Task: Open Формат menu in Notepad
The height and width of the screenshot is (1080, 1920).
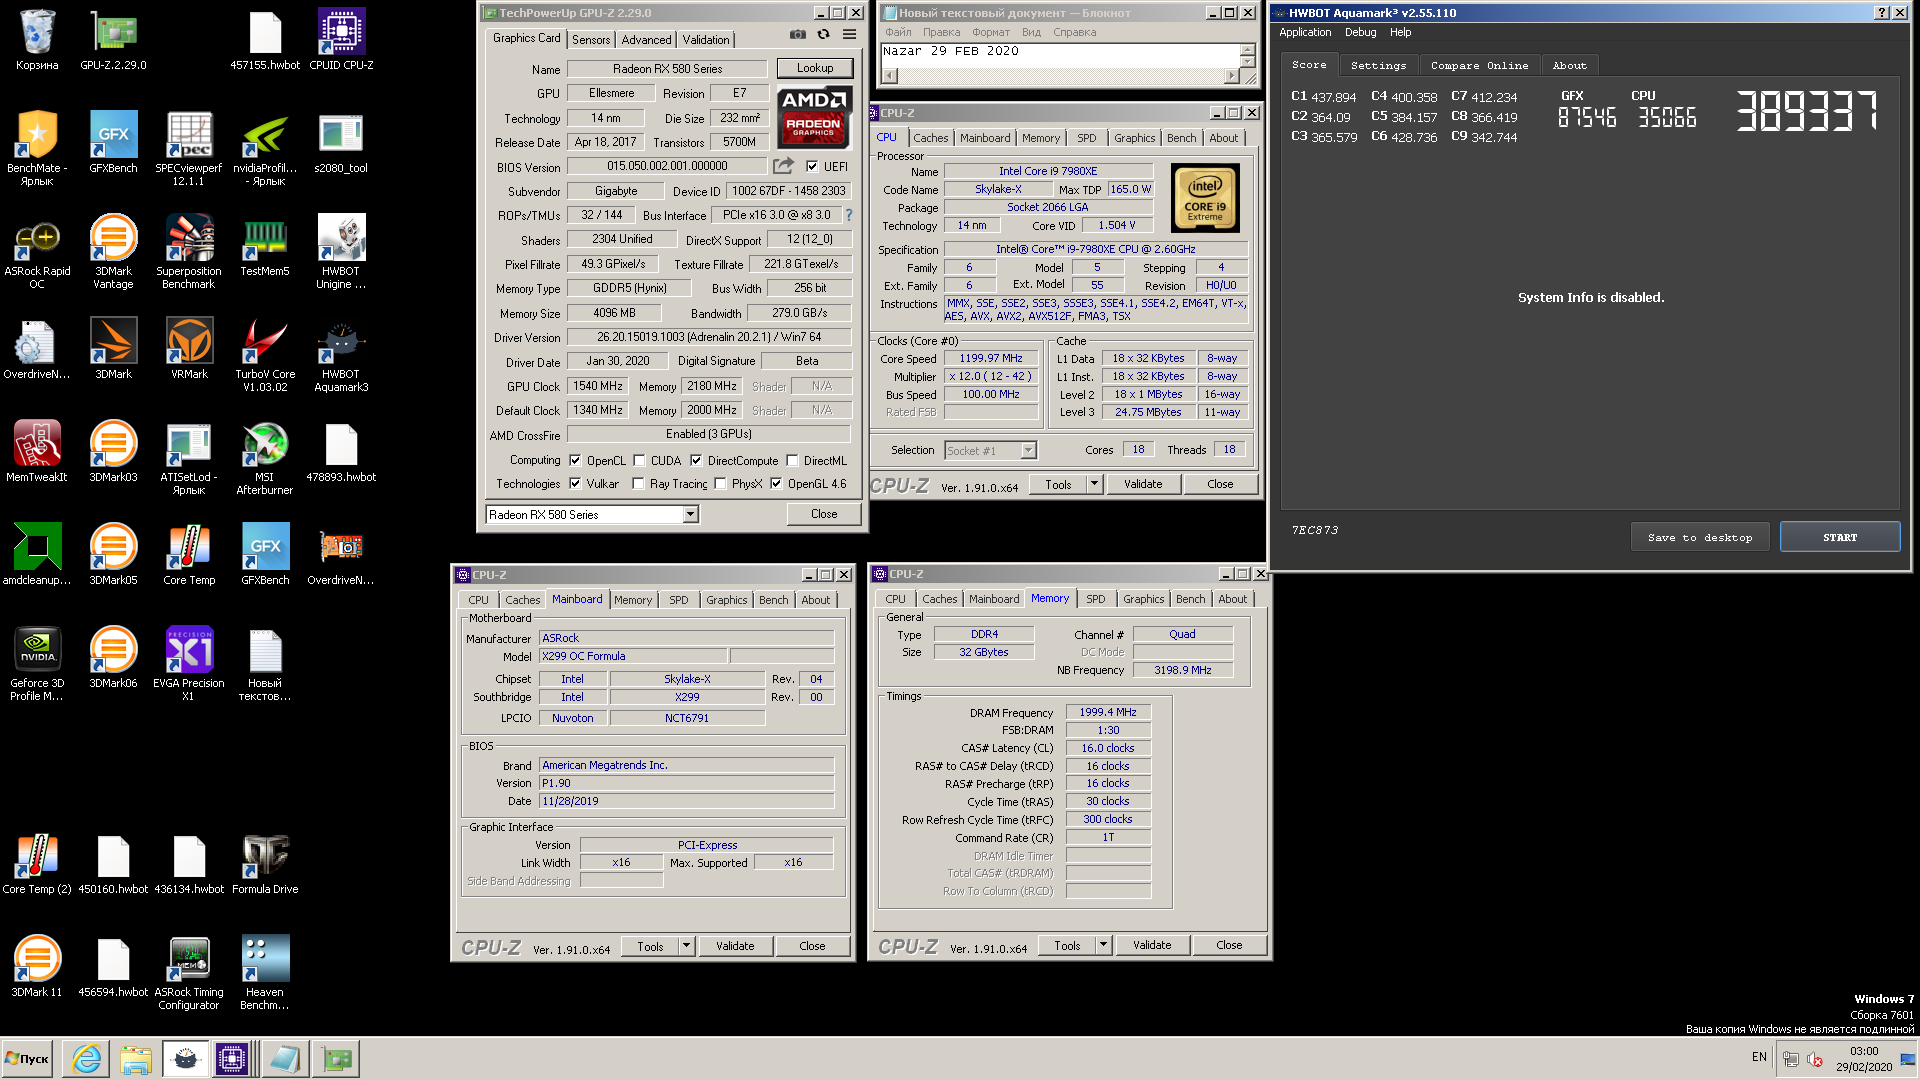Action: coord(990,32)
